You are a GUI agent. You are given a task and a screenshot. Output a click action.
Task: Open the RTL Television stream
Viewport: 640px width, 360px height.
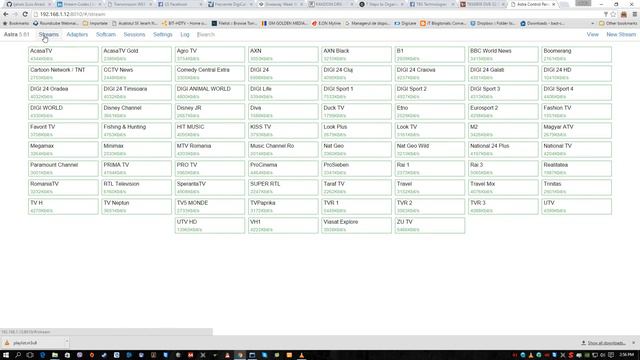click(x=137, y=187)
